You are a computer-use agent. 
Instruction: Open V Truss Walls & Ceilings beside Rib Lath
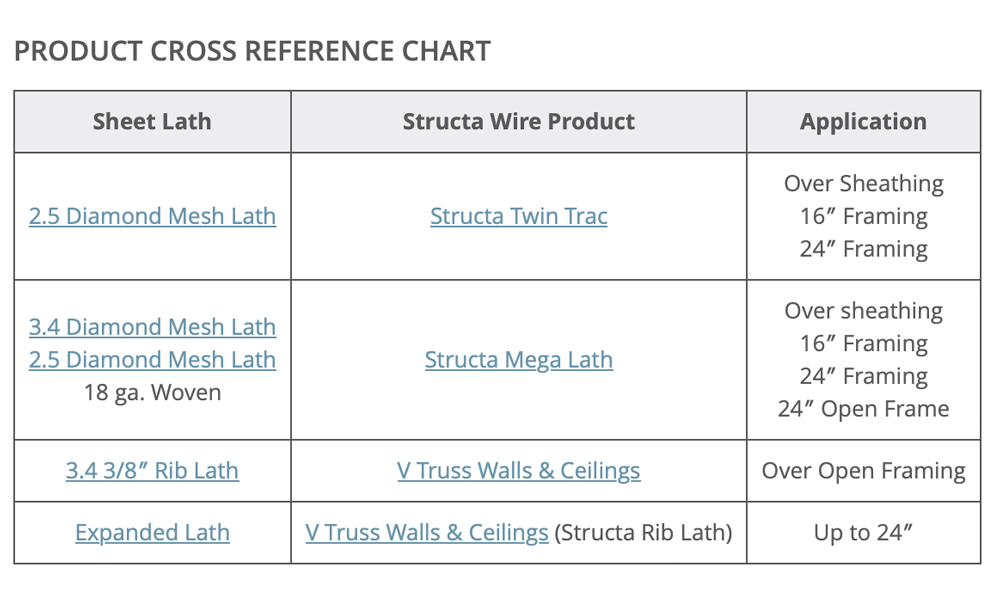pyautogui.click(x=518, y=471)
